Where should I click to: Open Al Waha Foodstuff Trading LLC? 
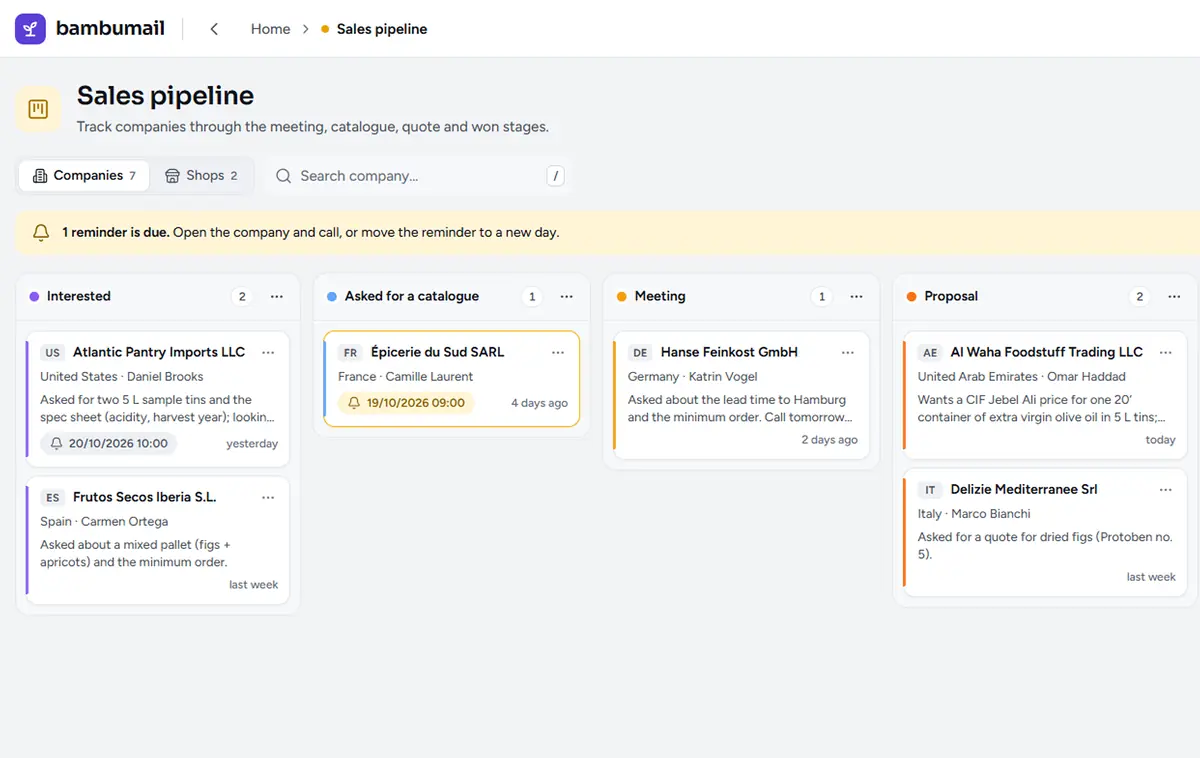tap(1046, 352)
